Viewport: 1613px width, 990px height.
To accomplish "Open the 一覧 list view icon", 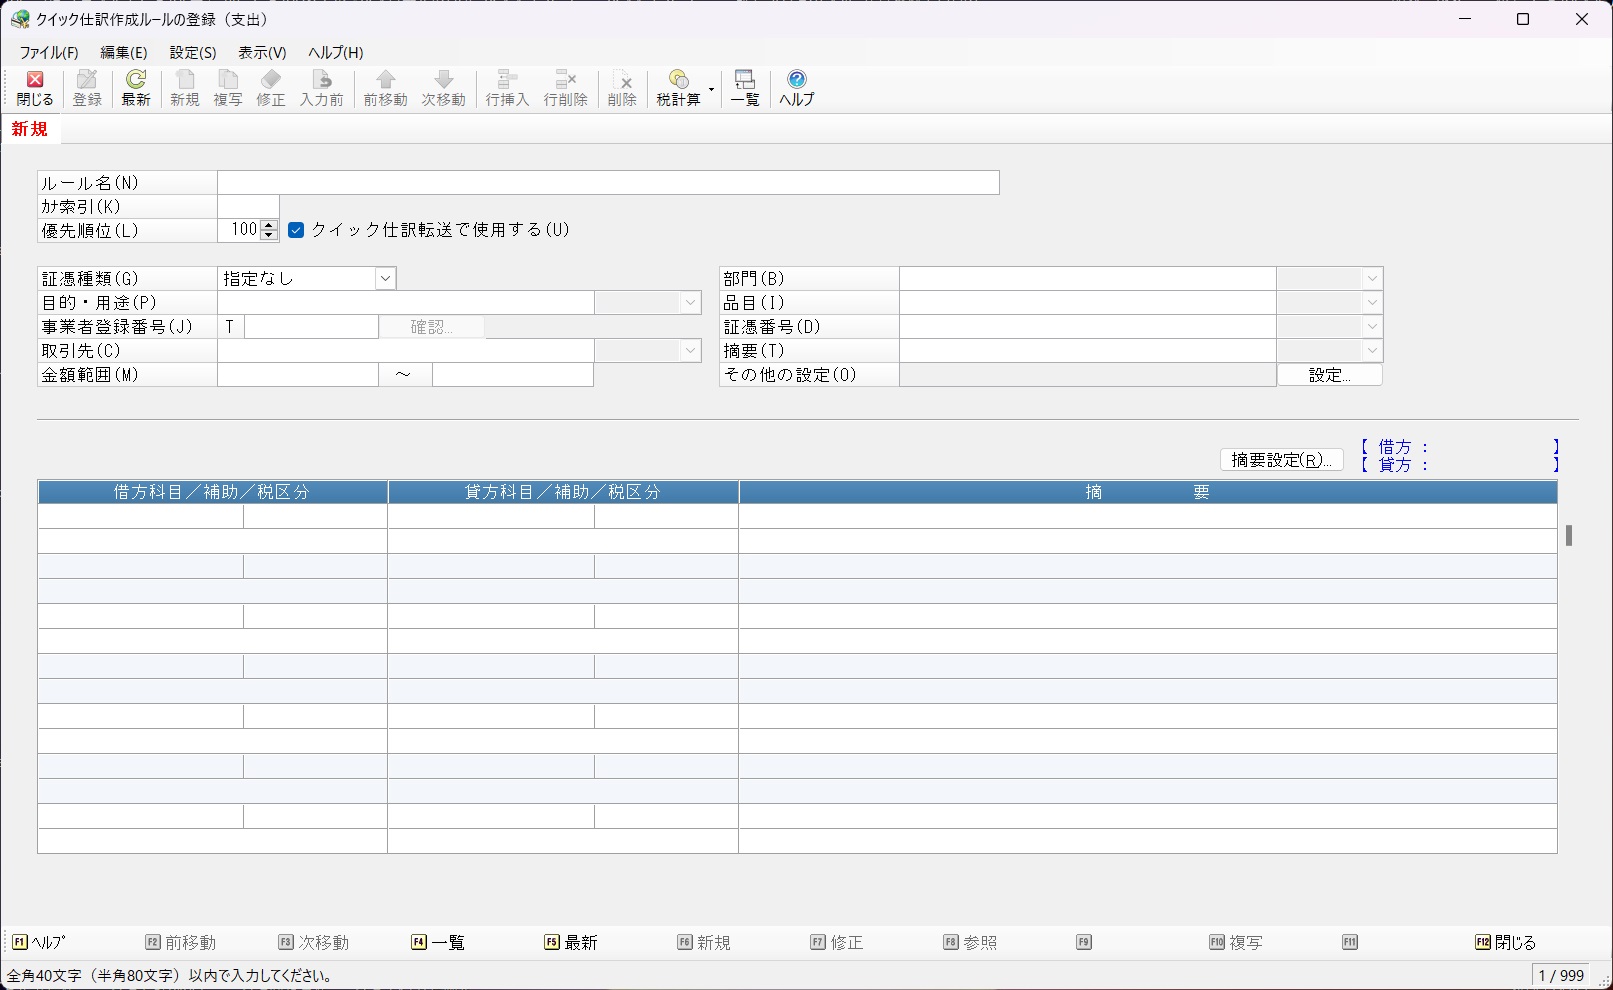I will [745, 88].
